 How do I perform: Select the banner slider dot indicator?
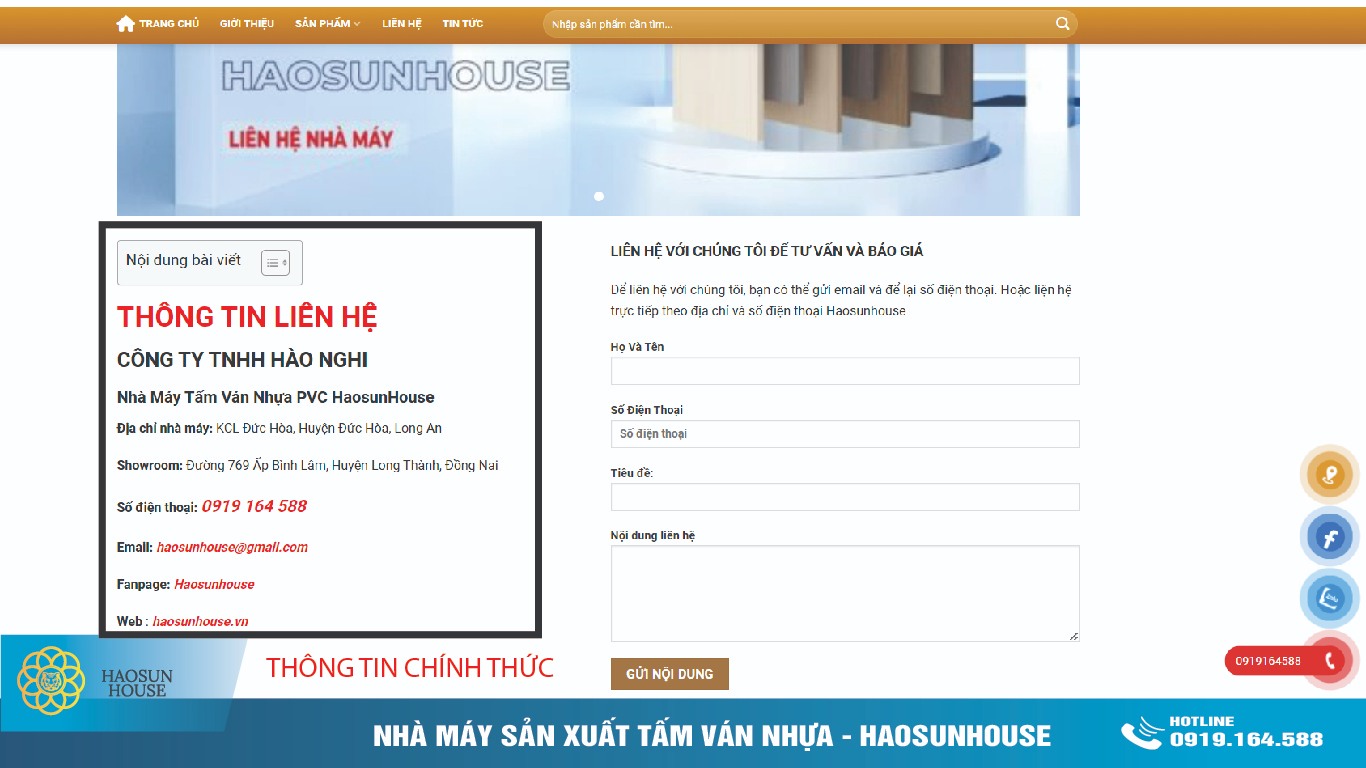pos(599,196)
